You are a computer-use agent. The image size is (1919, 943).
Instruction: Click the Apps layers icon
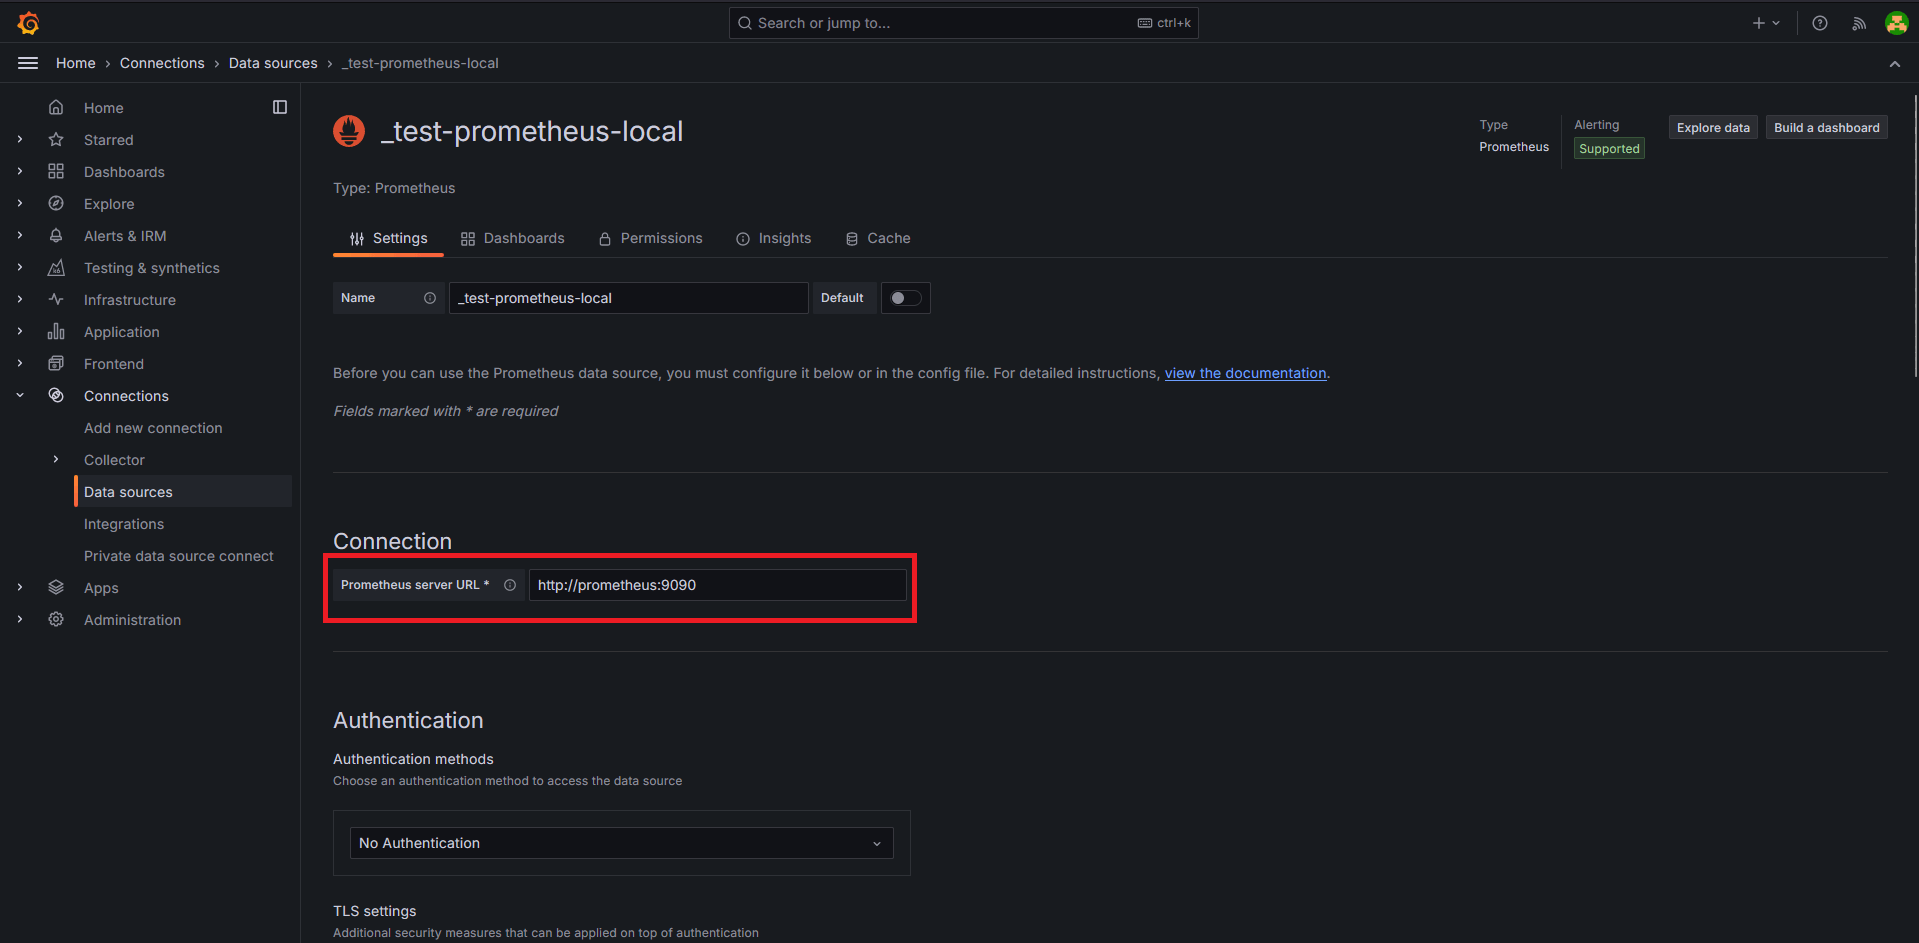point(56,588)
